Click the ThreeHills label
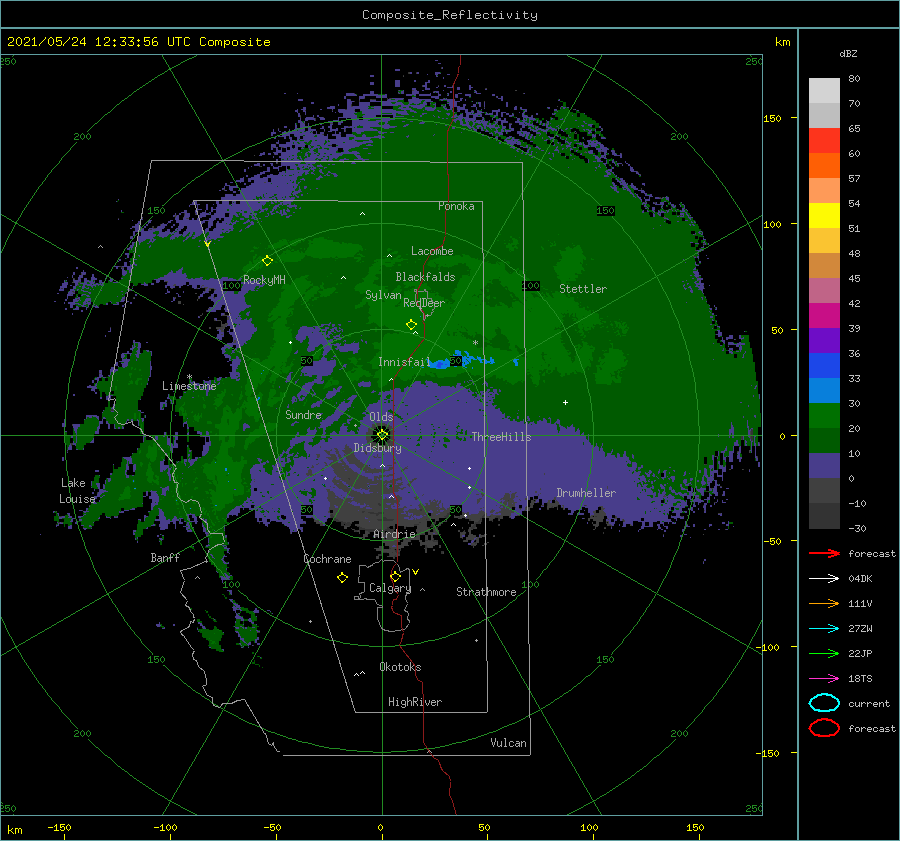The width and height of the screenshot is (900, 841). point(502,437)
